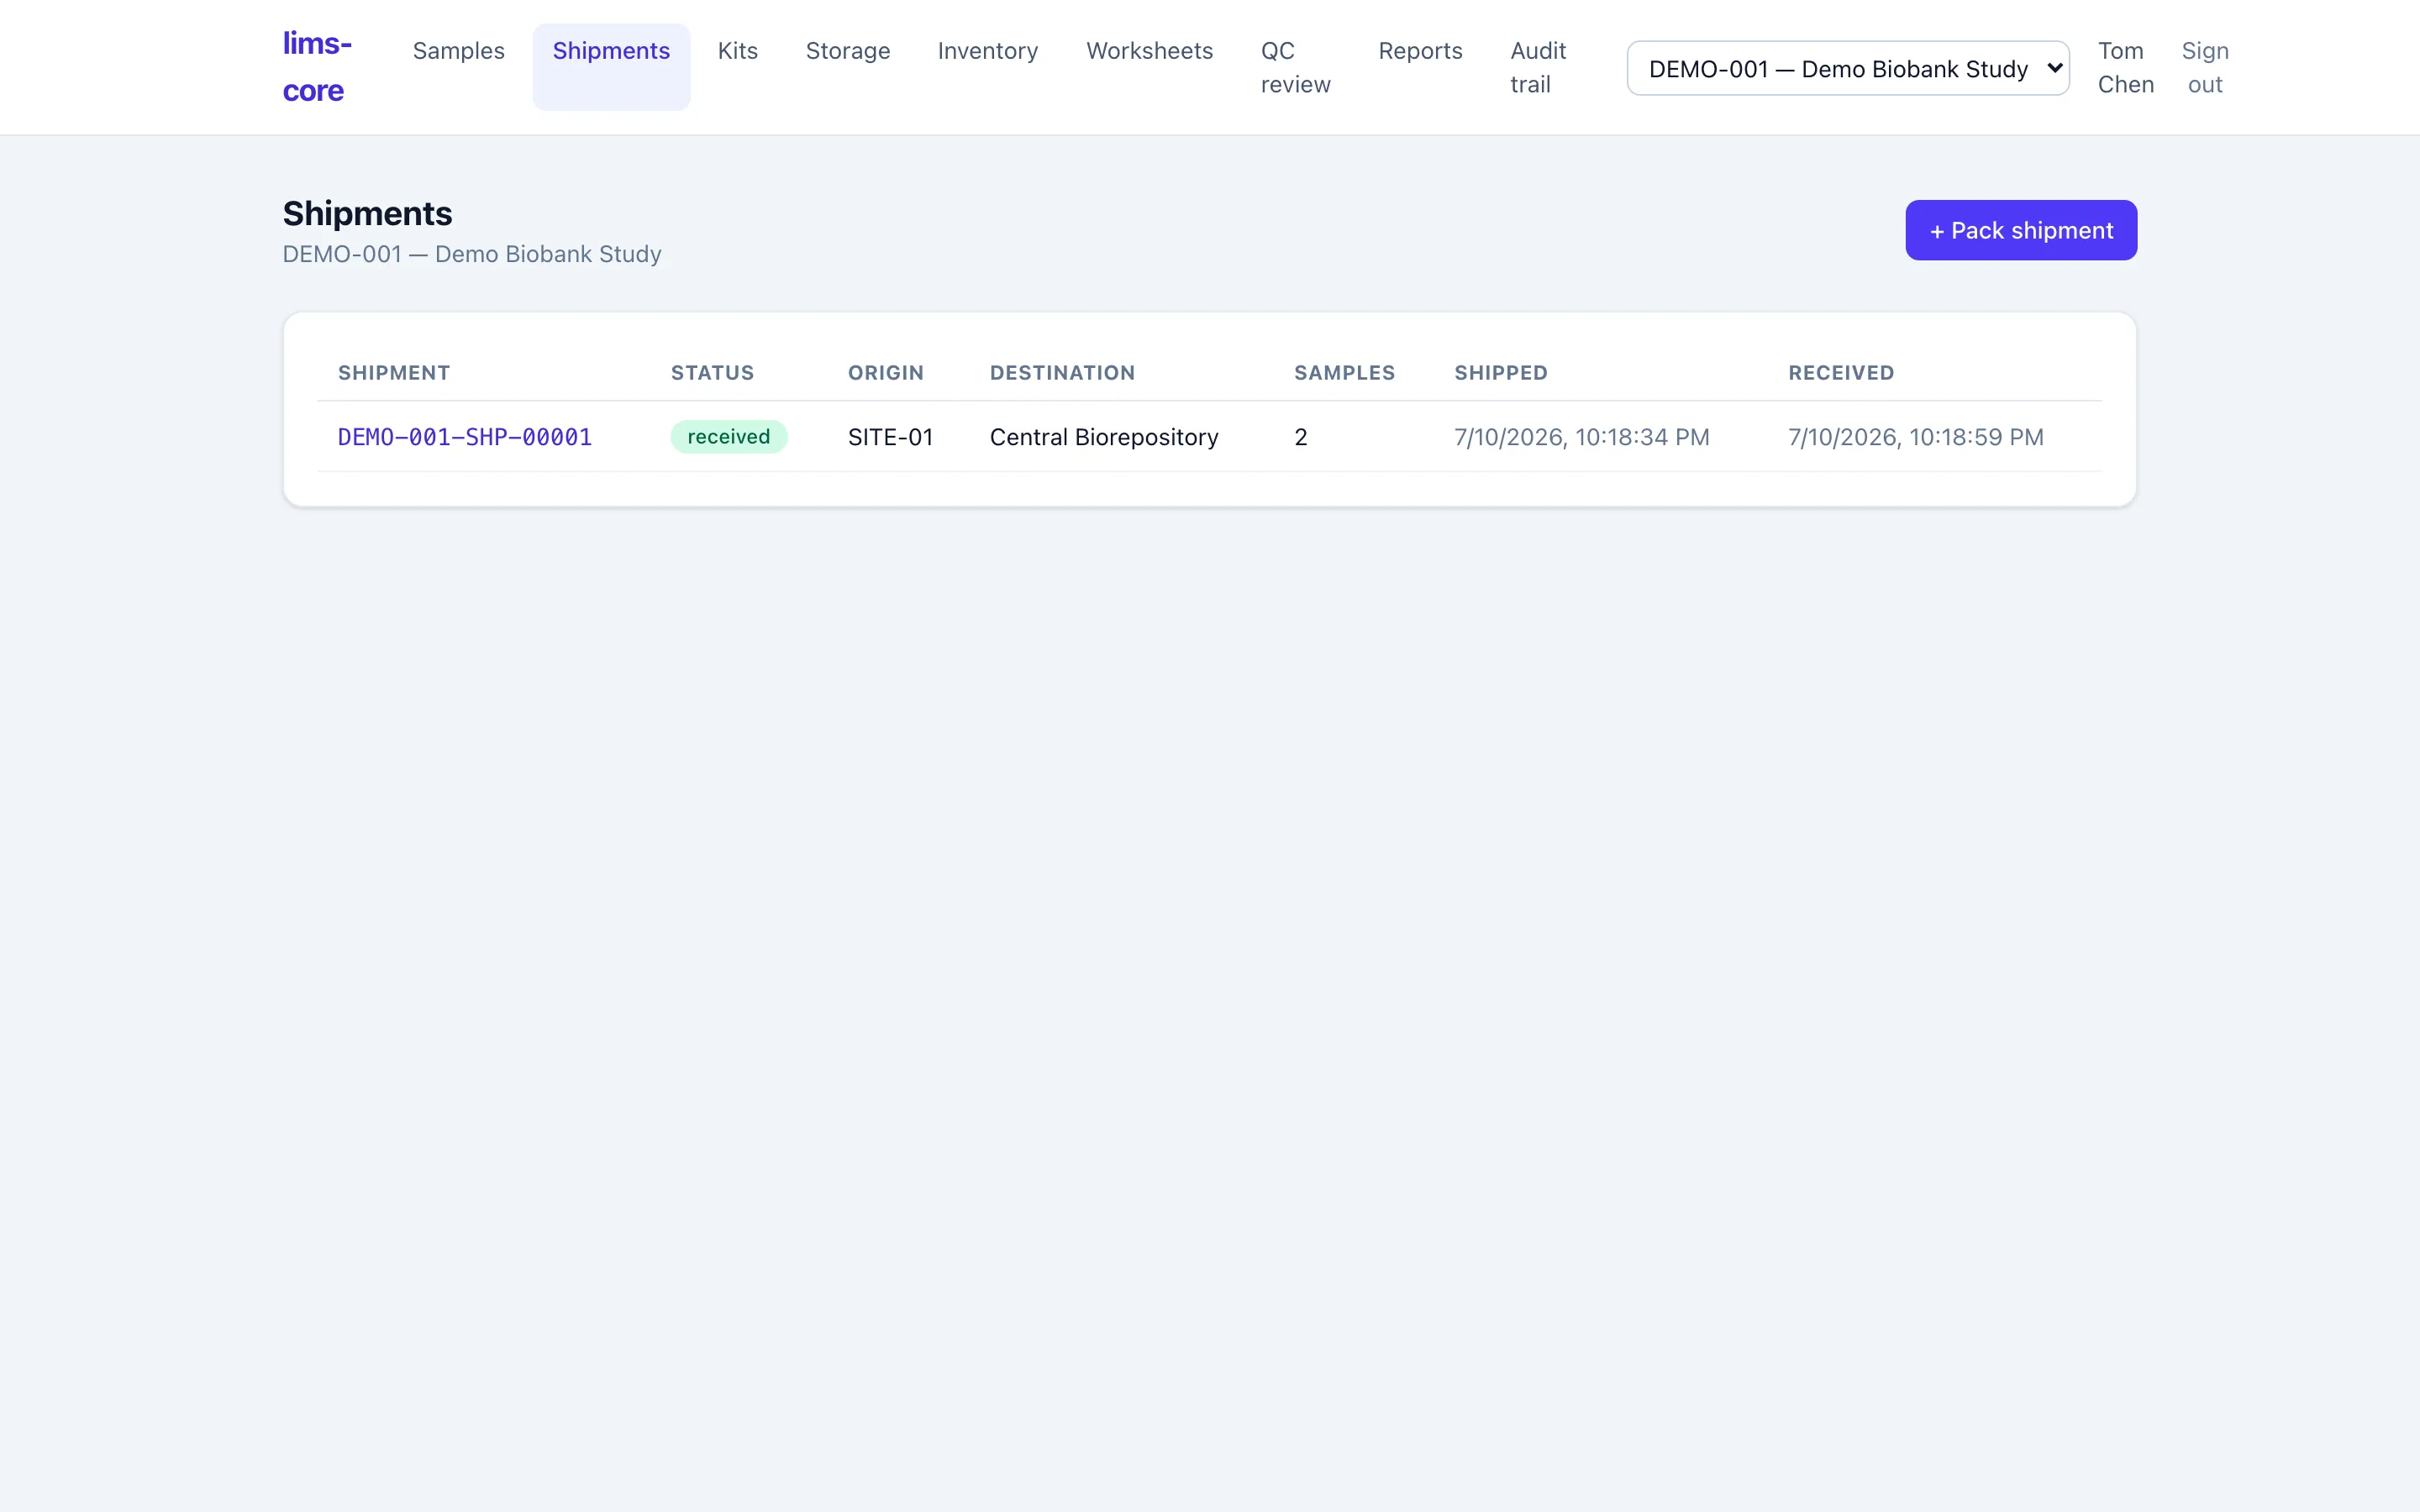This screenshot has height=1512, width=2420.
Task: Navigate to Storage
Action: pos(848,51)
